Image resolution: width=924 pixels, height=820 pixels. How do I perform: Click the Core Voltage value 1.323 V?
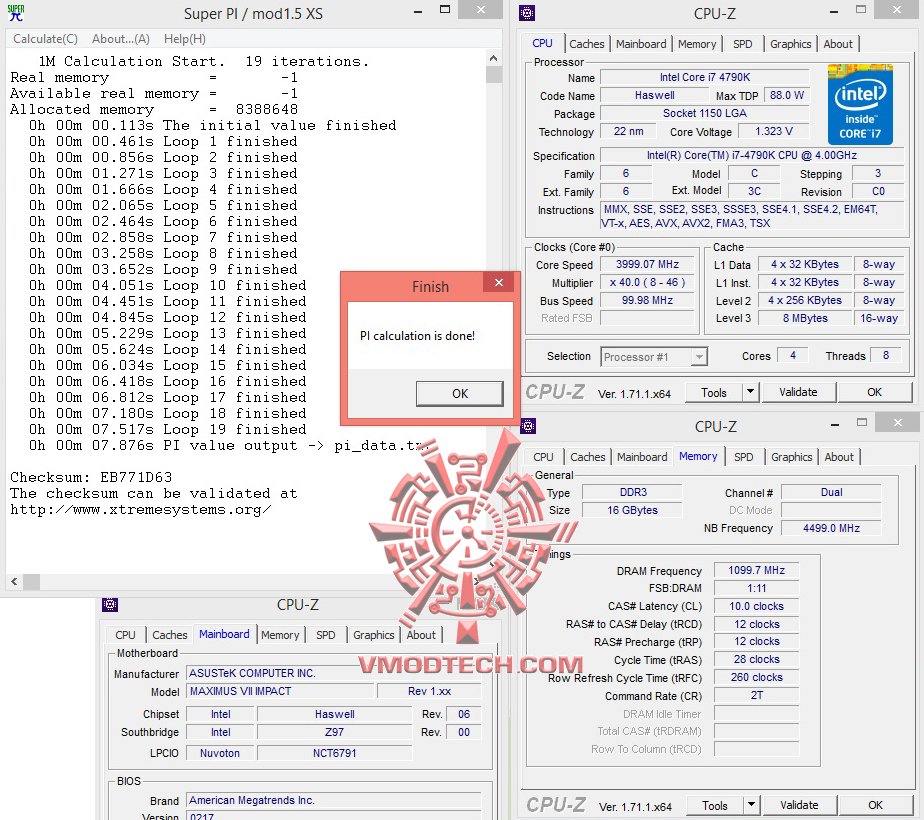click(x=774, y=131)
